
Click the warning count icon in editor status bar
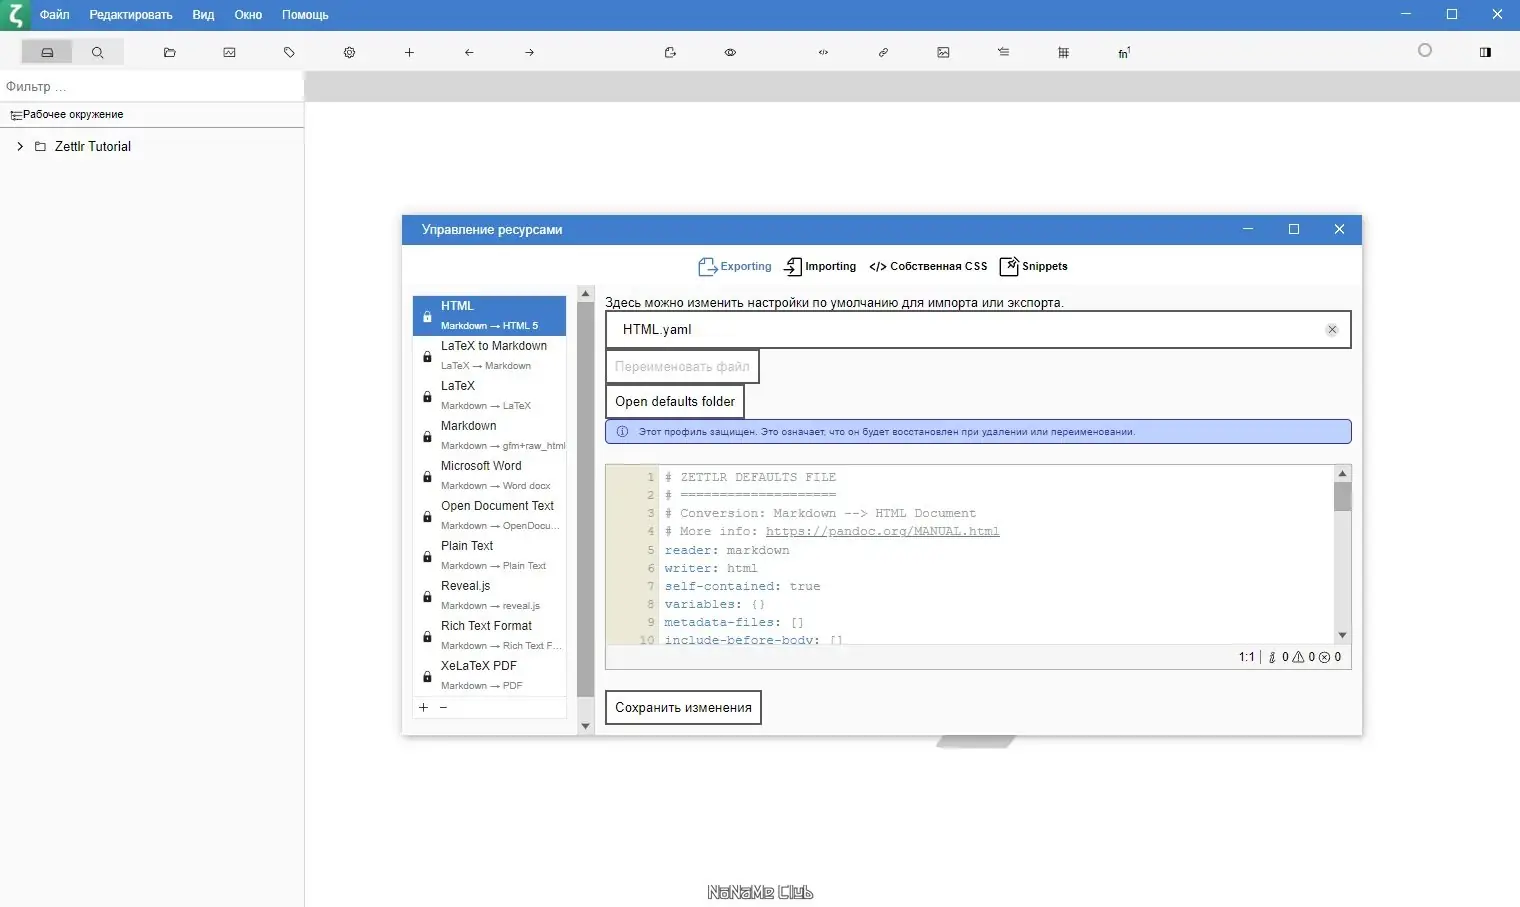[x=1298, y=657]
